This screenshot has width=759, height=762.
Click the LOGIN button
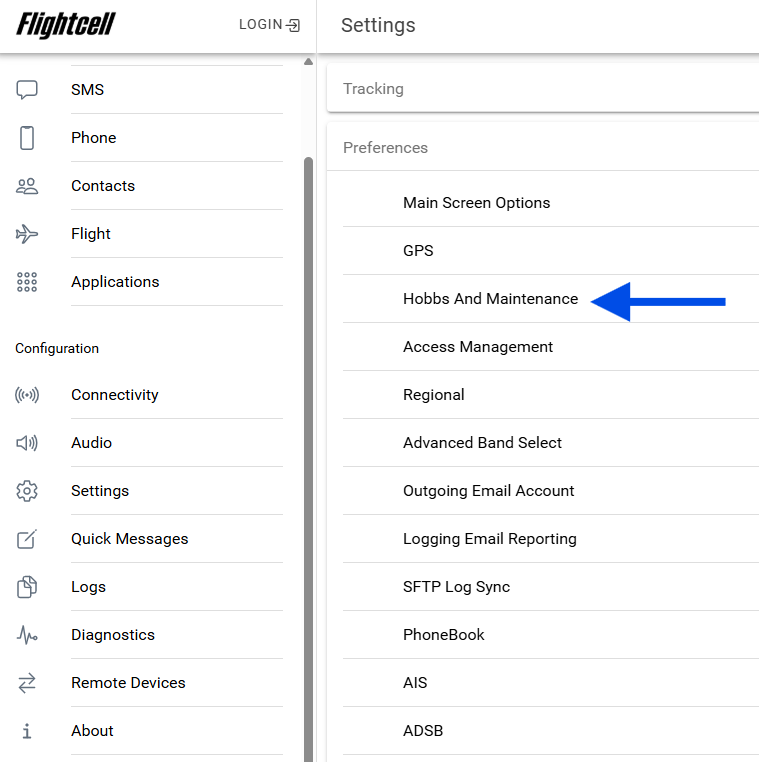(x=269, y=25)
